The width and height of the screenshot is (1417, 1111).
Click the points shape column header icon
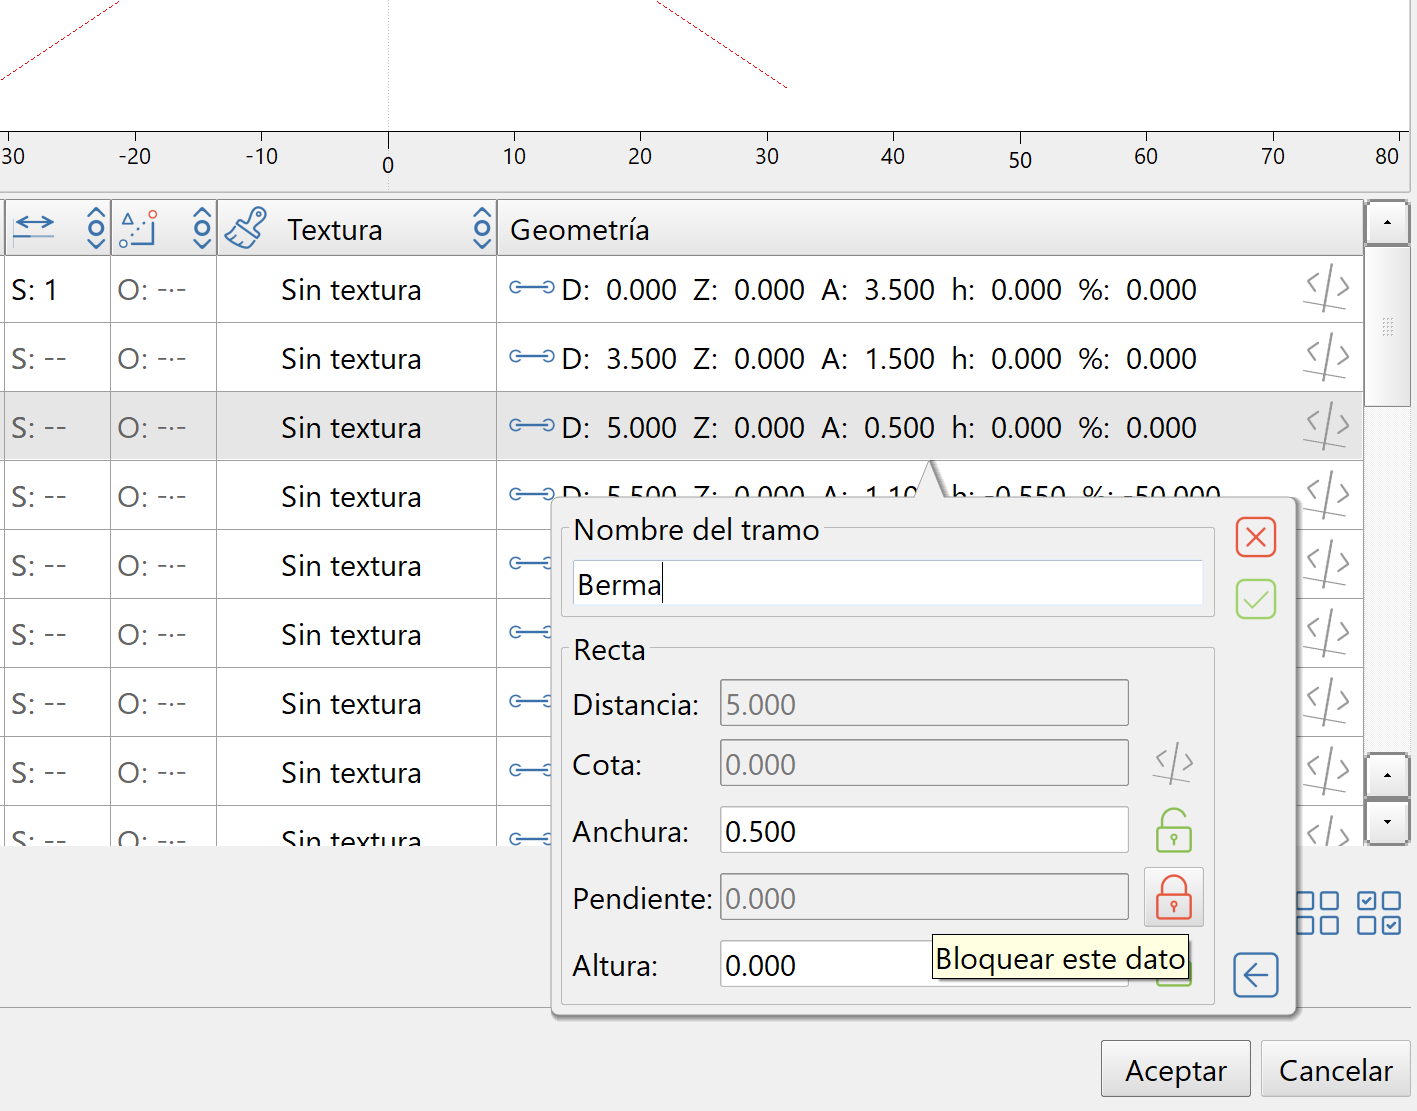tap(138, 228)
